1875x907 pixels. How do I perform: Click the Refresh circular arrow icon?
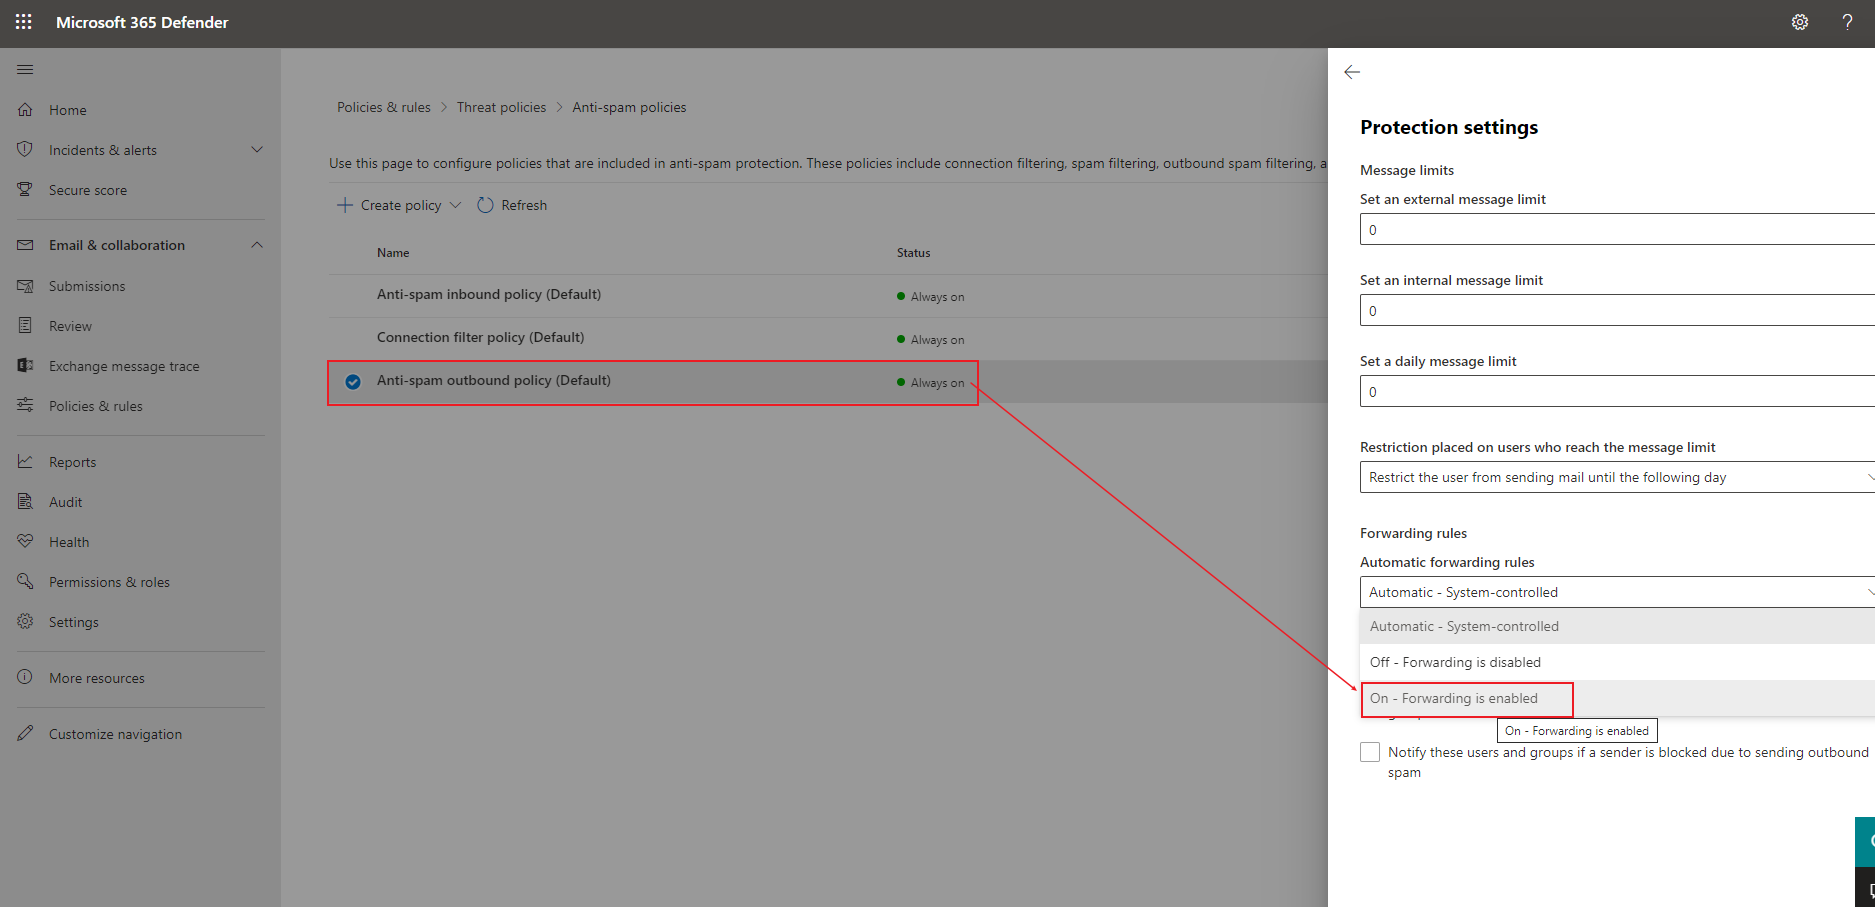[x=485, y=205]
